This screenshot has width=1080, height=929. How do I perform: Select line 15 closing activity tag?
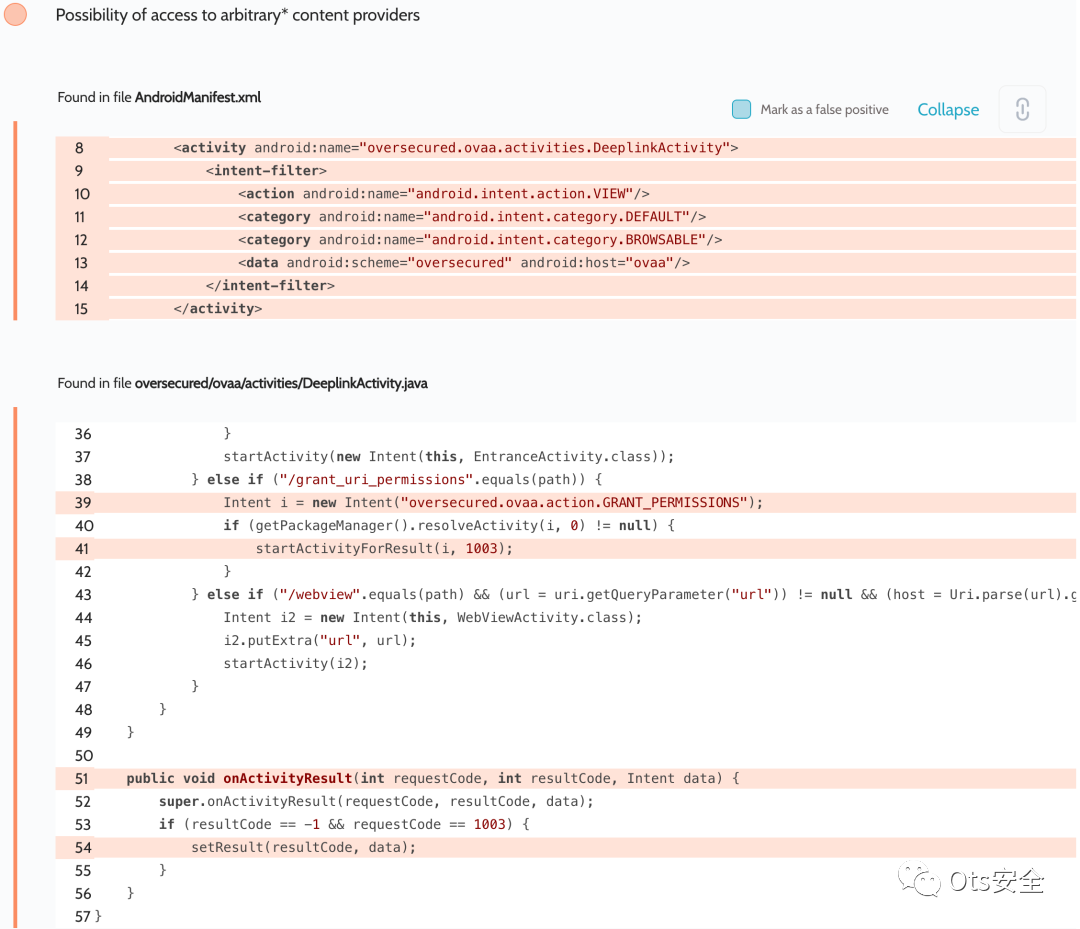565,309
